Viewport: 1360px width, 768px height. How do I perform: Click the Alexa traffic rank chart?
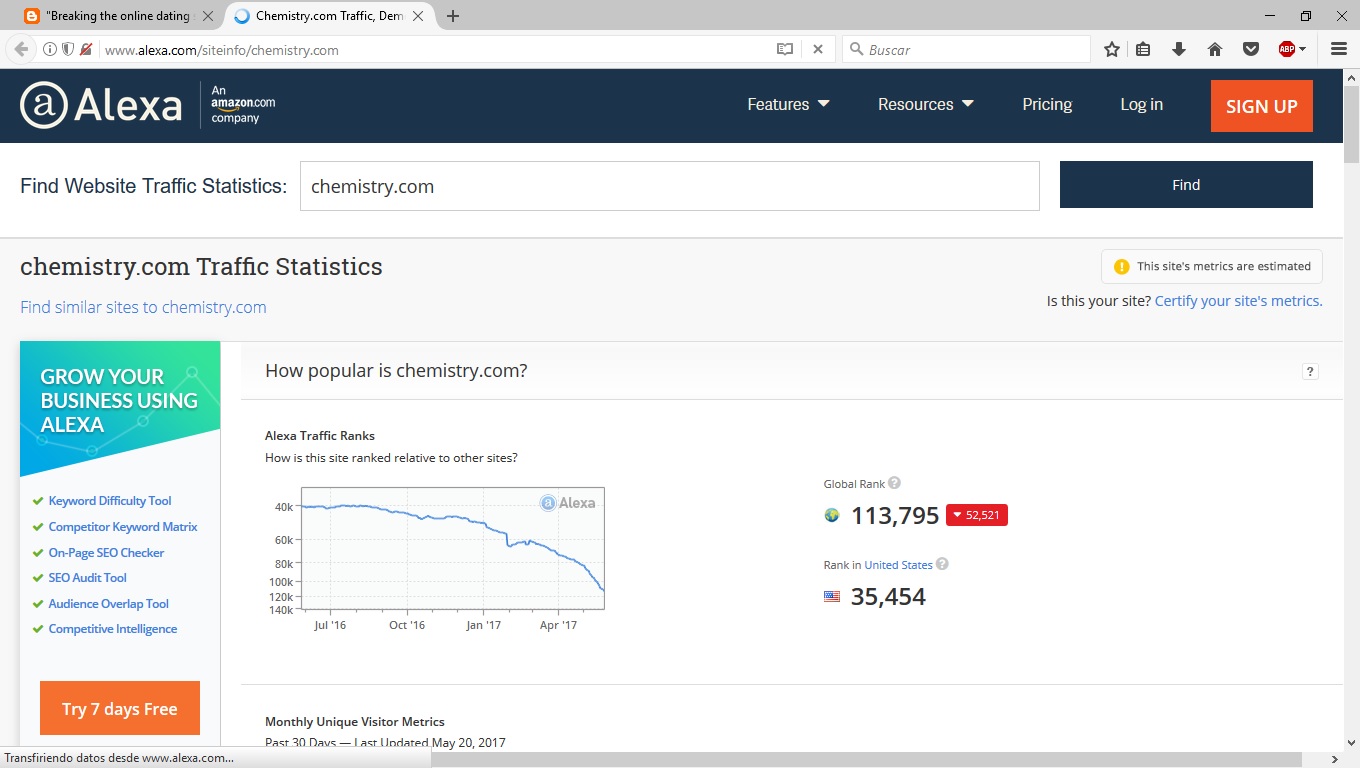click(452, 548)
